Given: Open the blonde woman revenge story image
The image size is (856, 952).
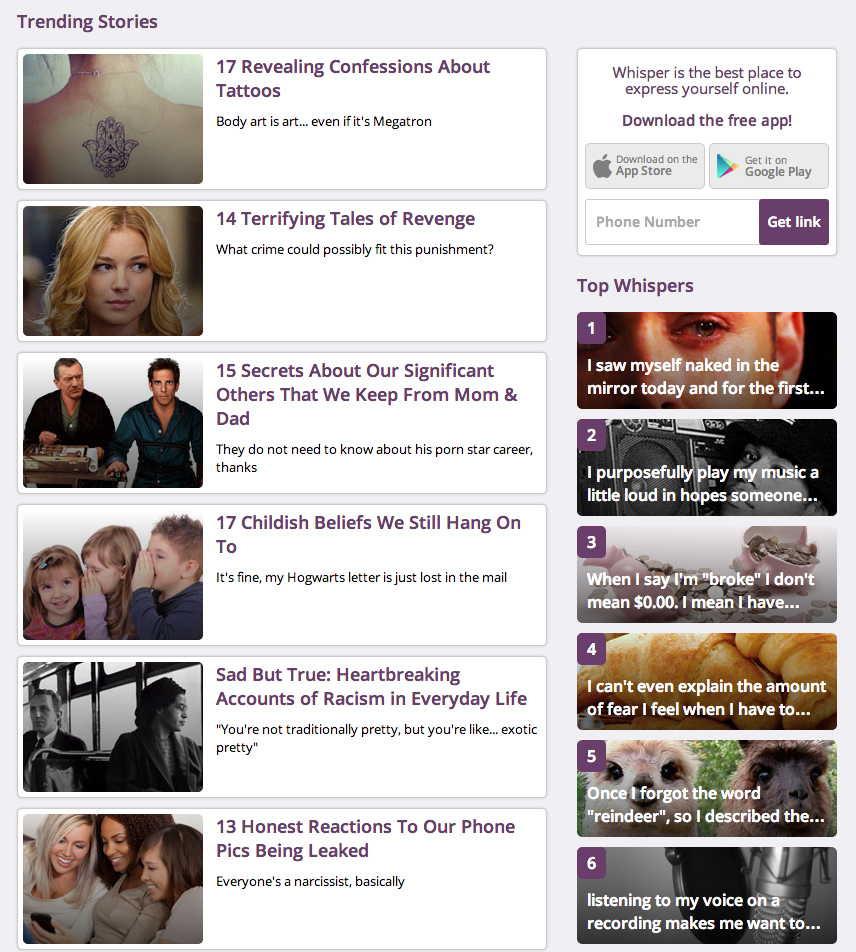Looking at the screenshot, I should [113, 271].
